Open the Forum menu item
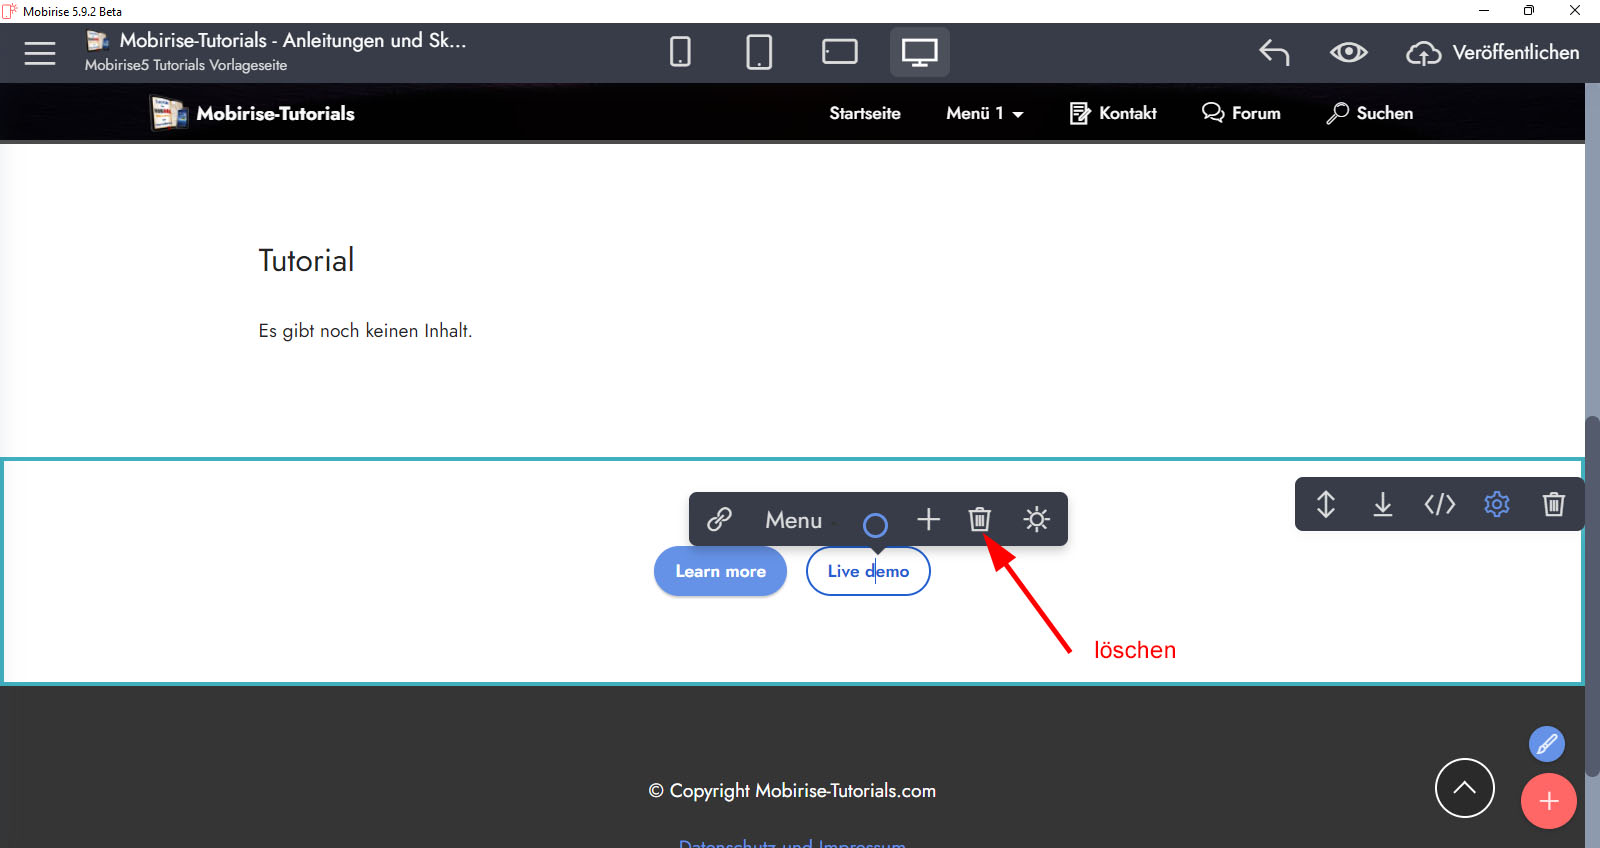The image size is (1600, 848). pyautogui.click(x=1241, y=113)
